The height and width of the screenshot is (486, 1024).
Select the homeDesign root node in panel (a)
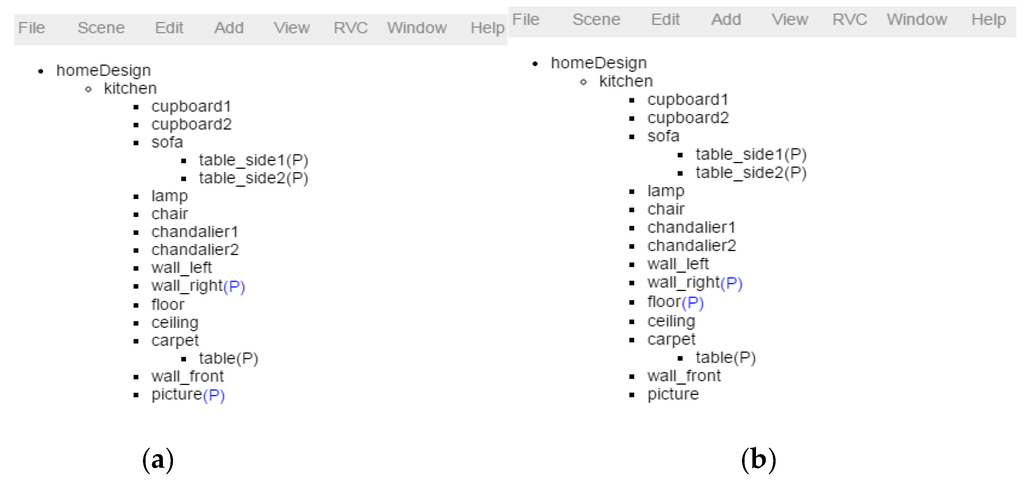click(x=104, y=70)
